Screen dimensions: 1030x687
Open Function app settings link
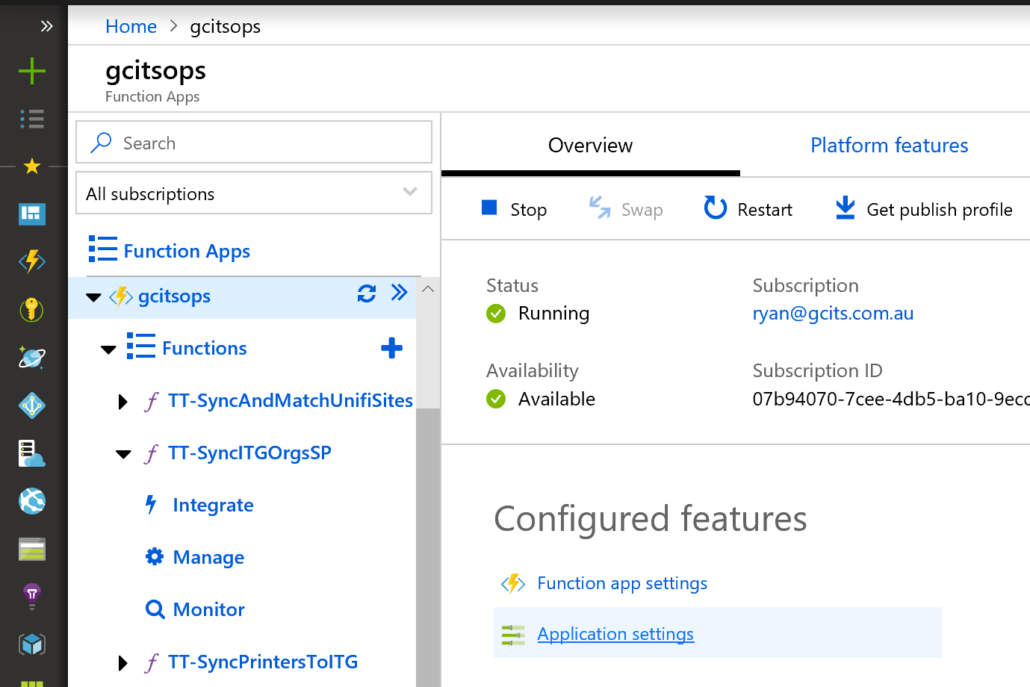pyautogui.click(x=622, y=583)
